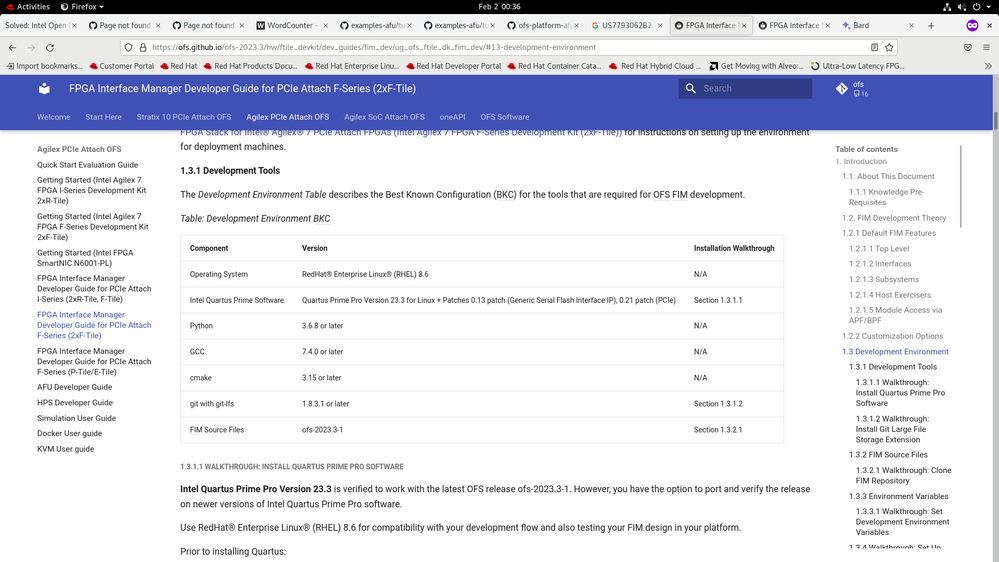Open the network status tray icon
Screen dimensions: 999x562
[947, 6]
